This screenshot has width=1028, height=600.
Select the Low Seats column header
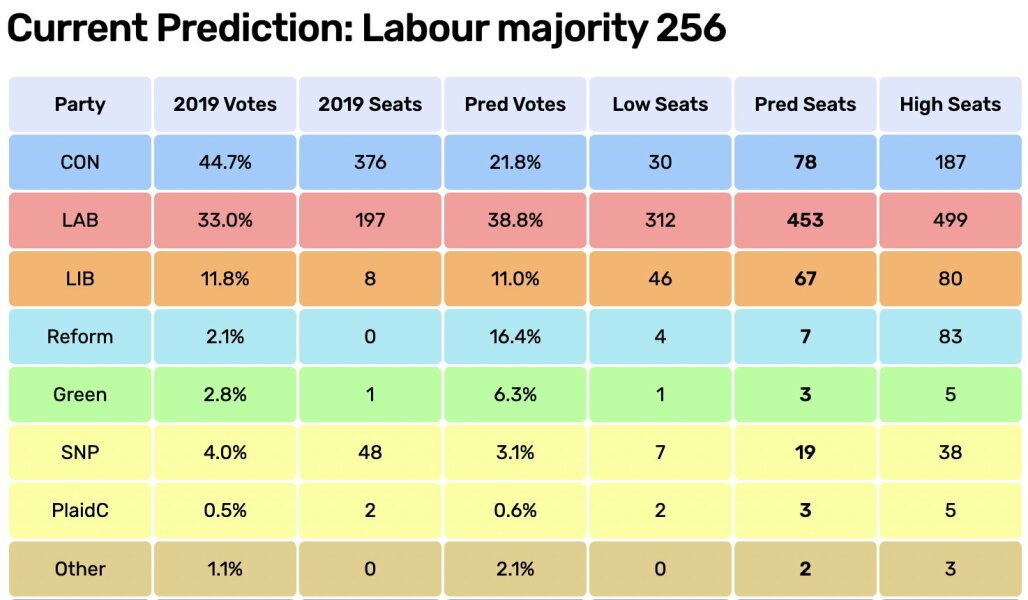pos(660,104)
